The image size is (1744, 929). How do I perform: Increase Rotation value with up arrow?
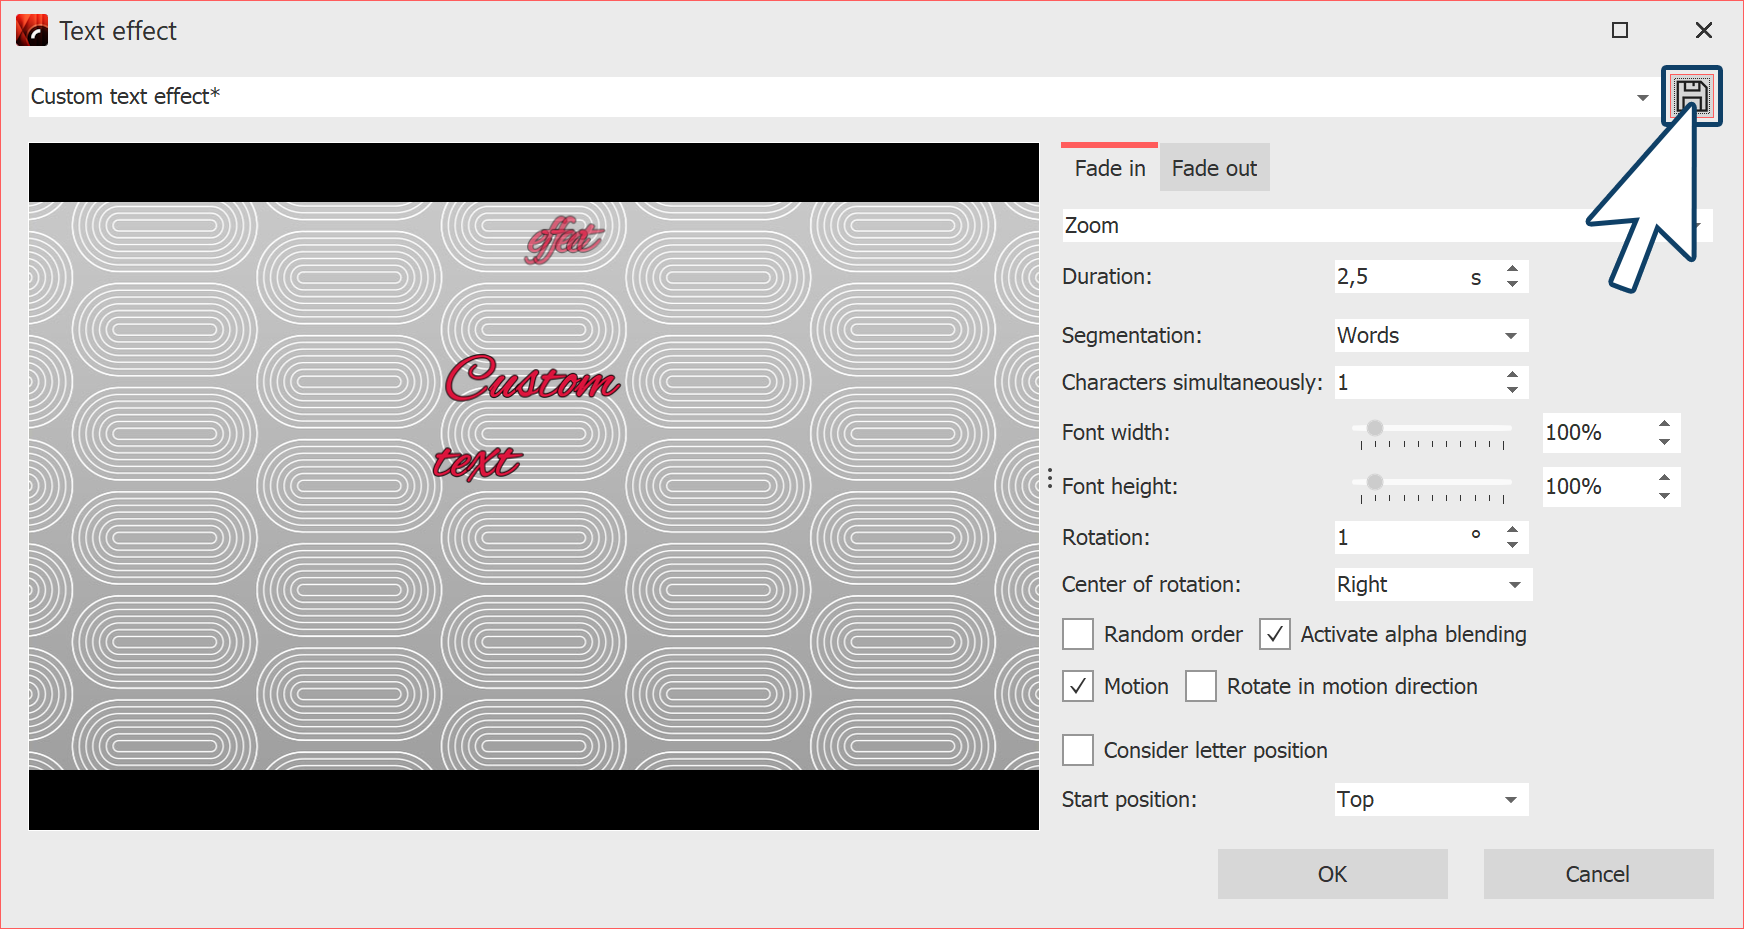(x=1512, y=530)
